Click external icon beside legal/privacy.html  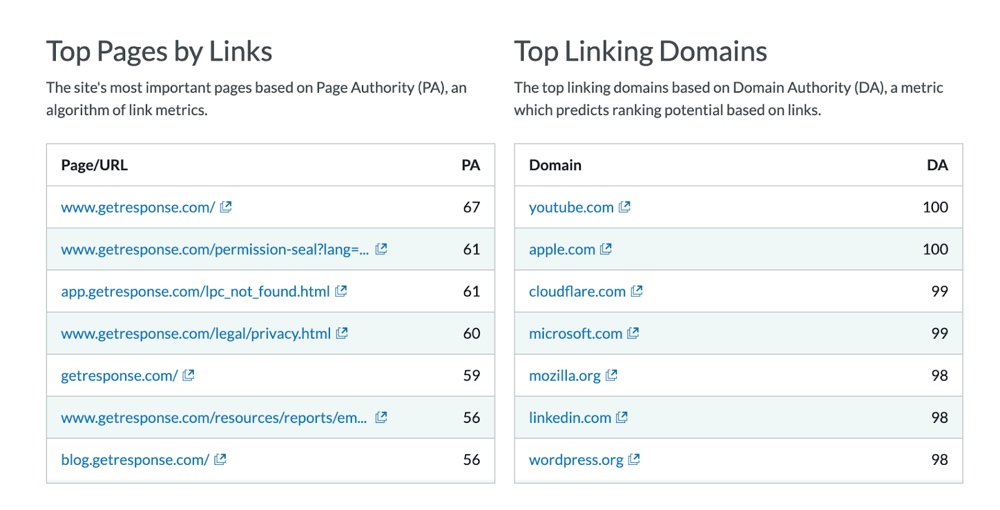point(342,333)
